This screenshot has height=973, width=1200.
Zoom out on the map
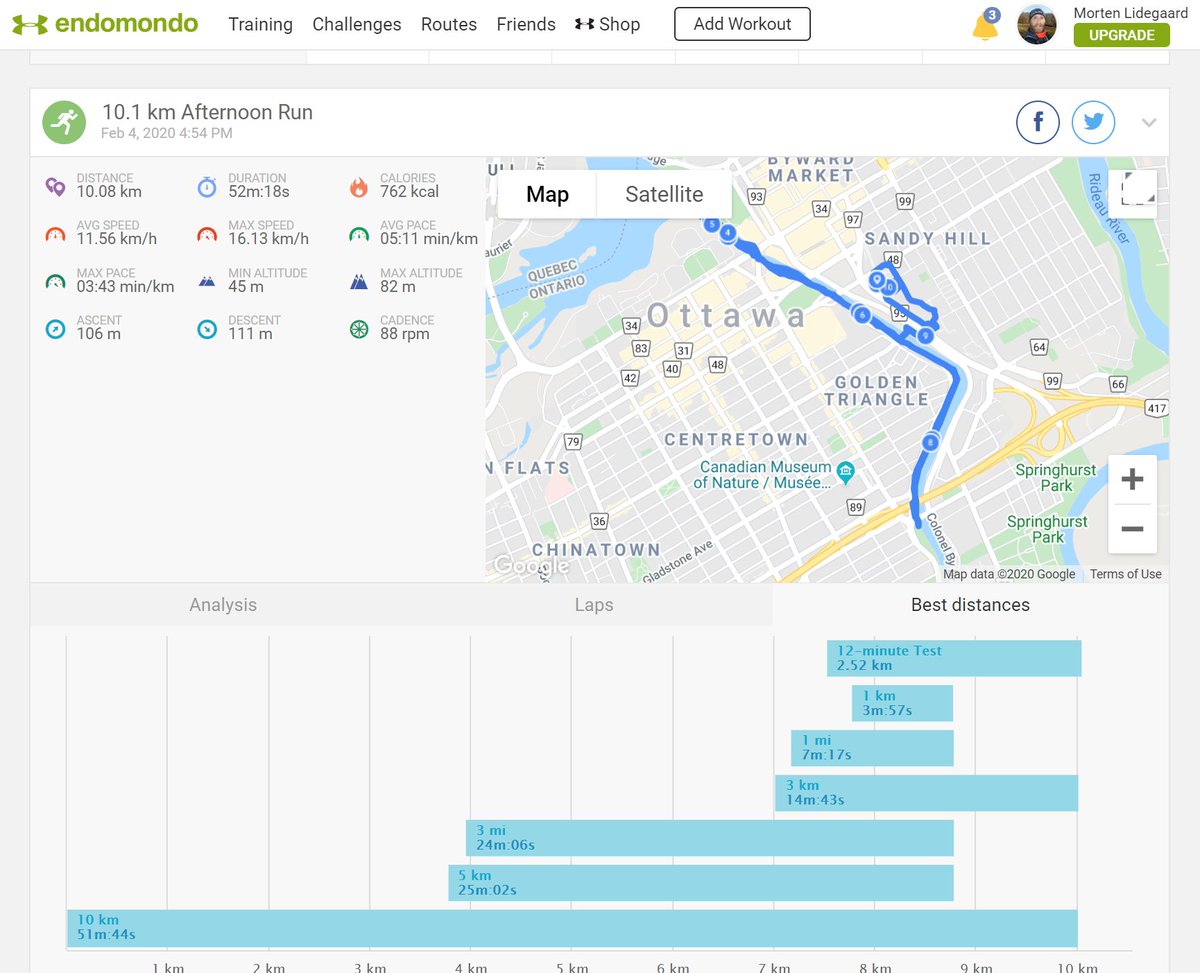(x=1132, y=528)
